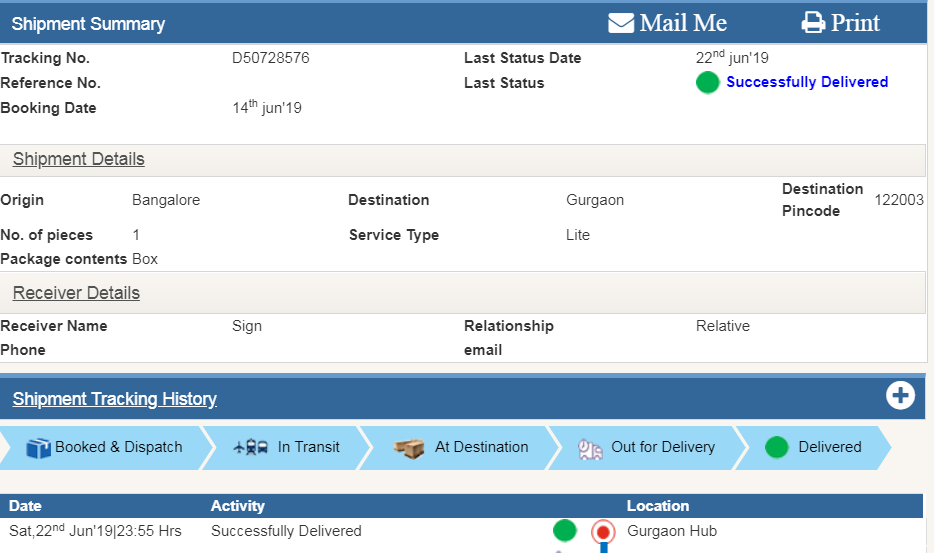
Task: Click the In Transit plane-train icon
Action: (250, 448)
